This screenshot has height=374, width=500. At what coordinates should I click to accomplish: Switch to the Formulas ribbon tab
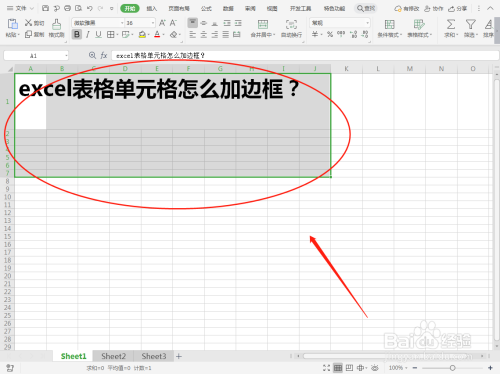[206, 8]
